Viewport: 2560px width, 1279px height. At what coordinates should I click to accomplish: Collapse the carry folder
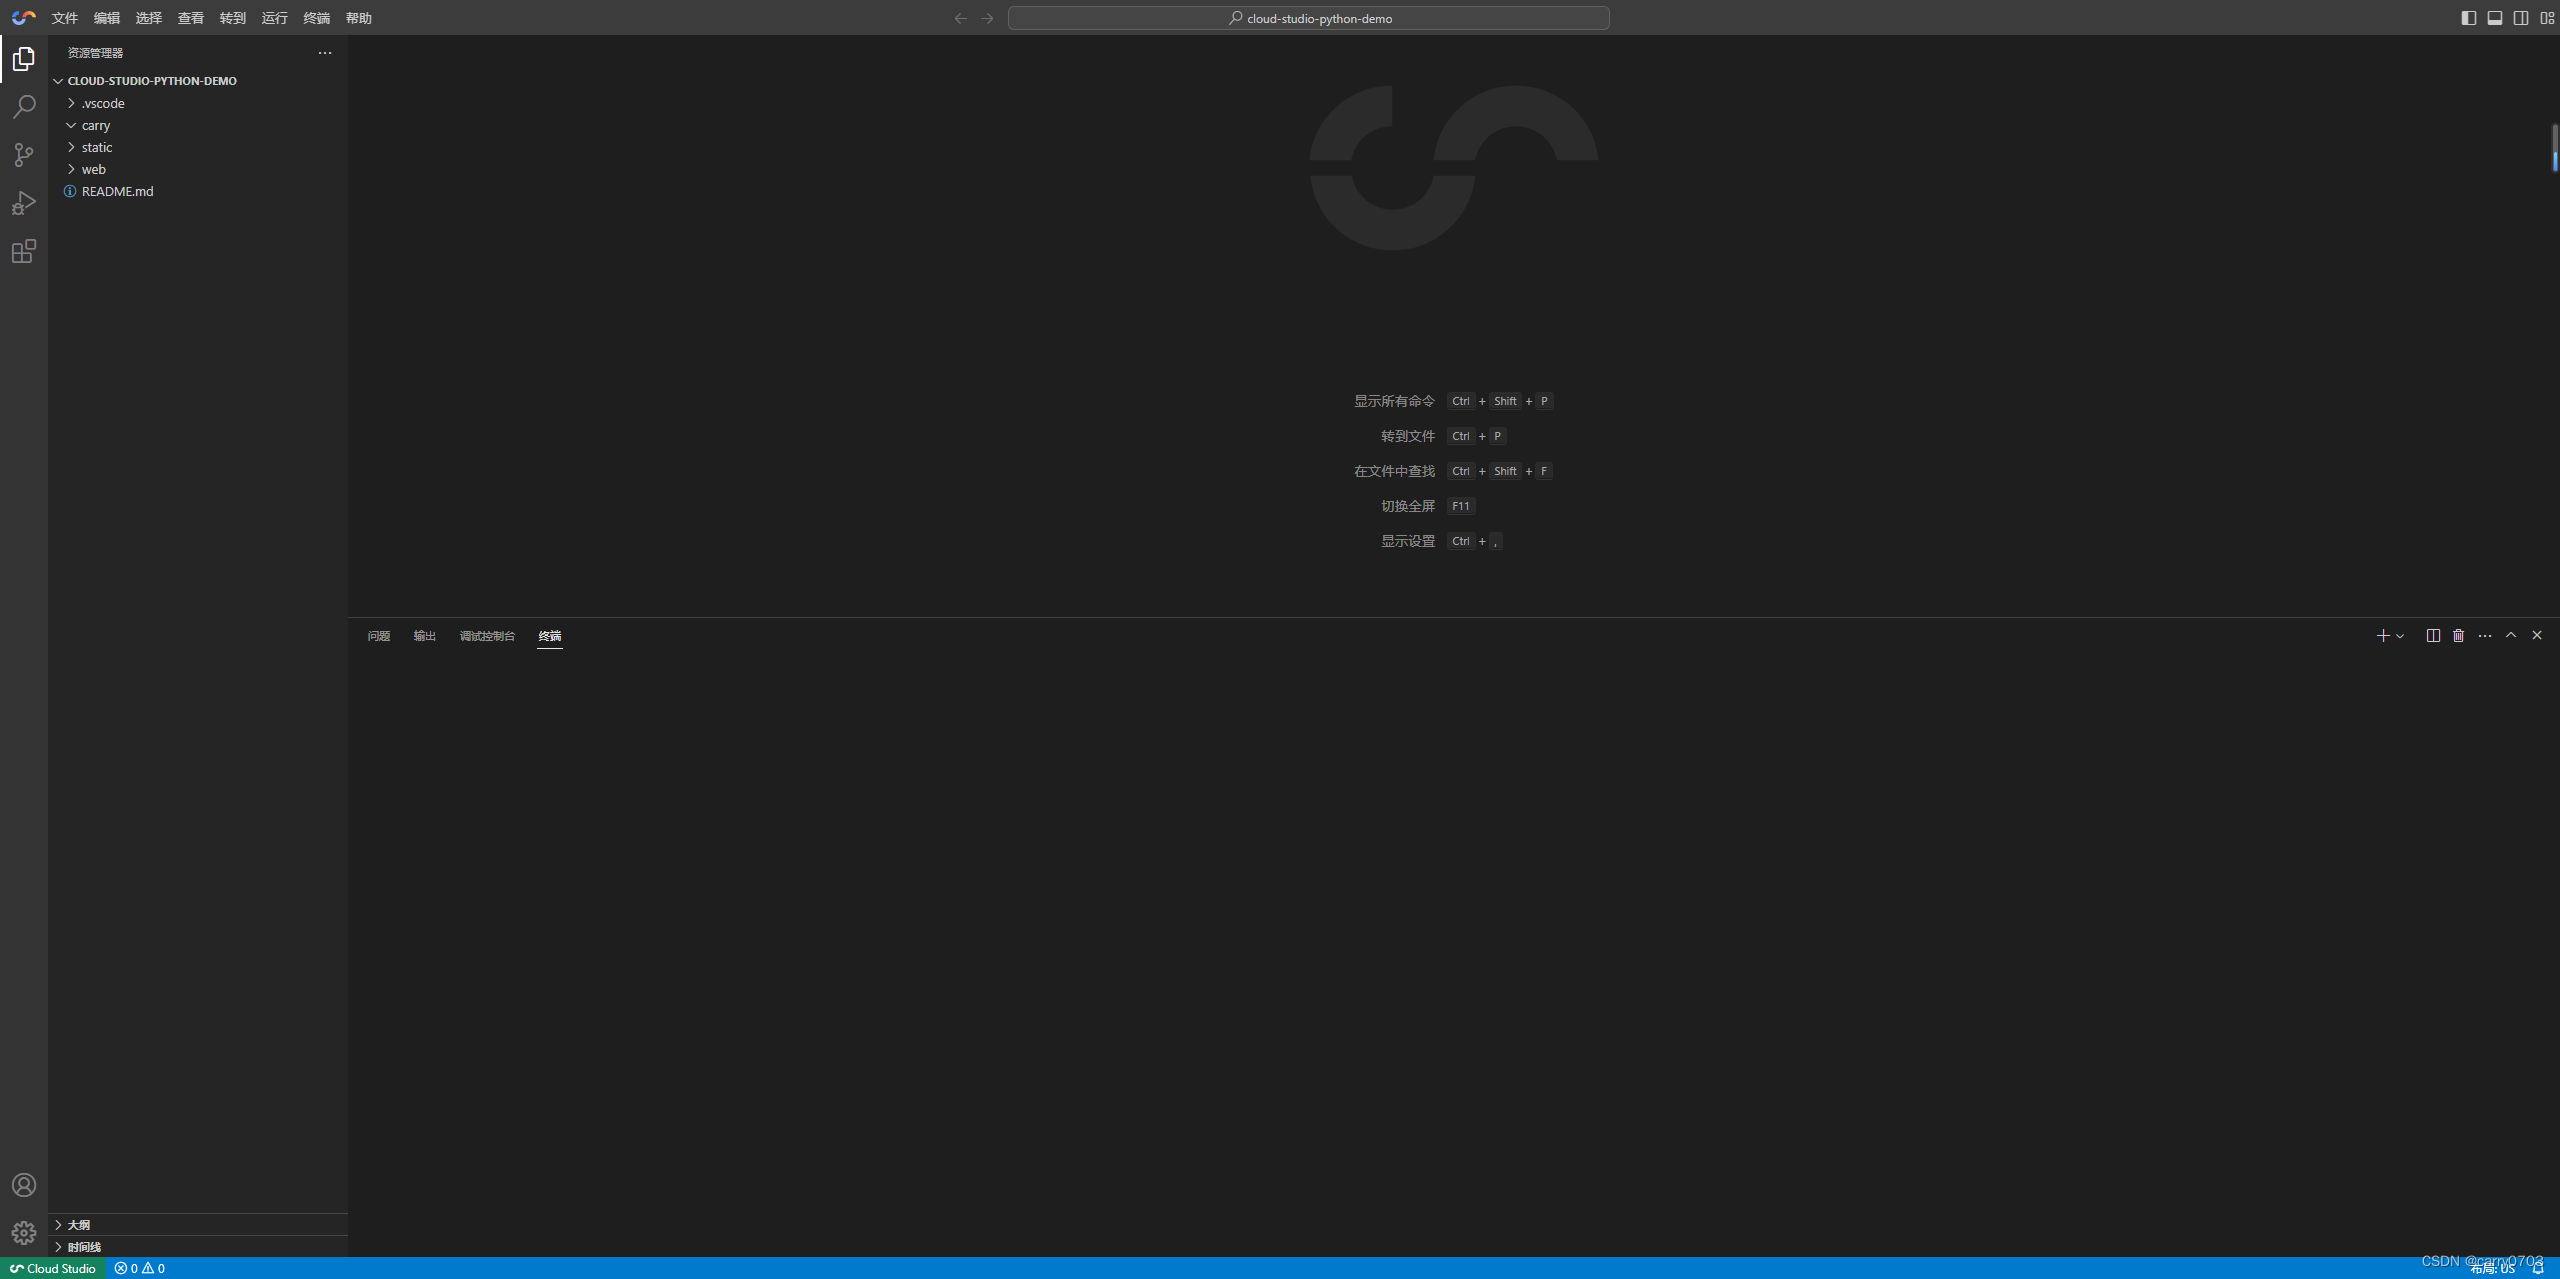tap(96, 125)
